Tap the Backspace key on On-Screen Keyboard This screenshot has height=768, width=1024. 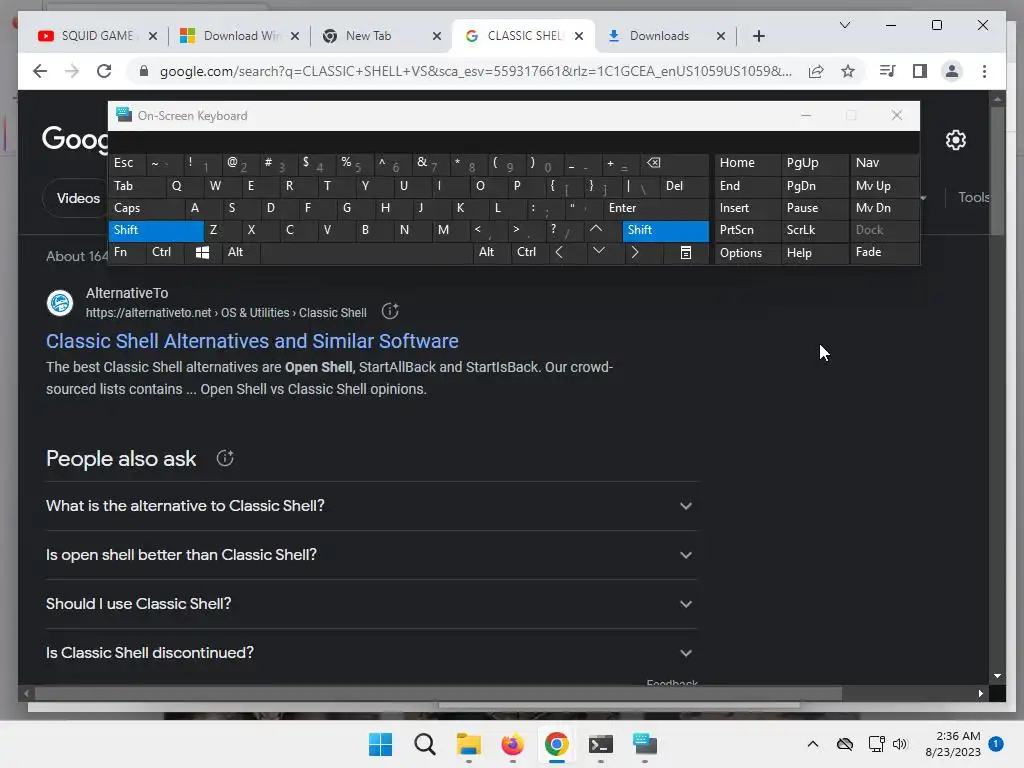675,163
